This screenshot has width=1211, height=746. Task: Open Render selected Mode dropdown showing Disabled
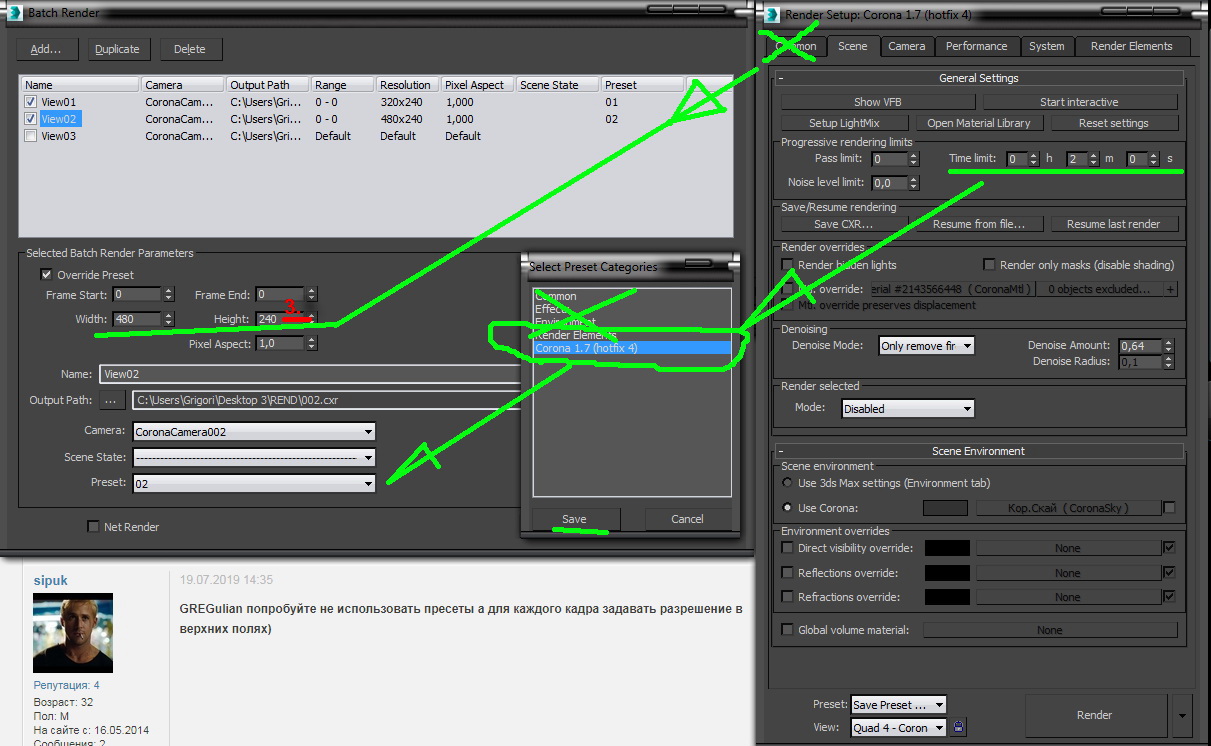pos(908,408)
